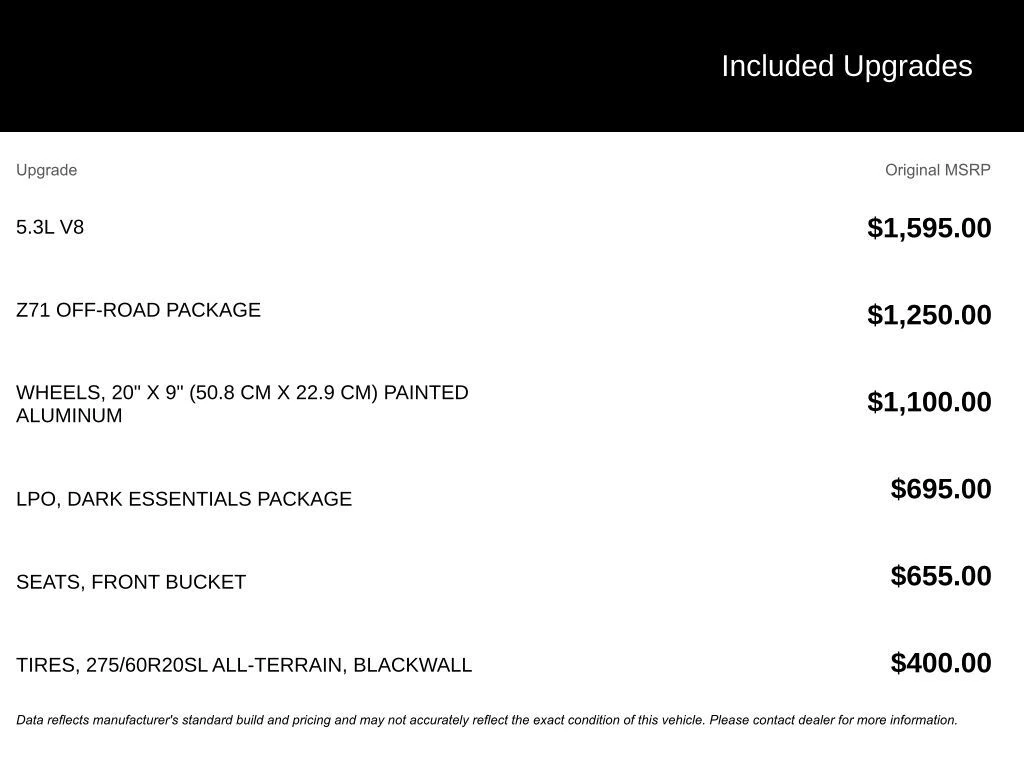Click the word ALUMINUM in the wheels entry
Viewport: 1024px width, 768px height.
(x=69, y=416)
